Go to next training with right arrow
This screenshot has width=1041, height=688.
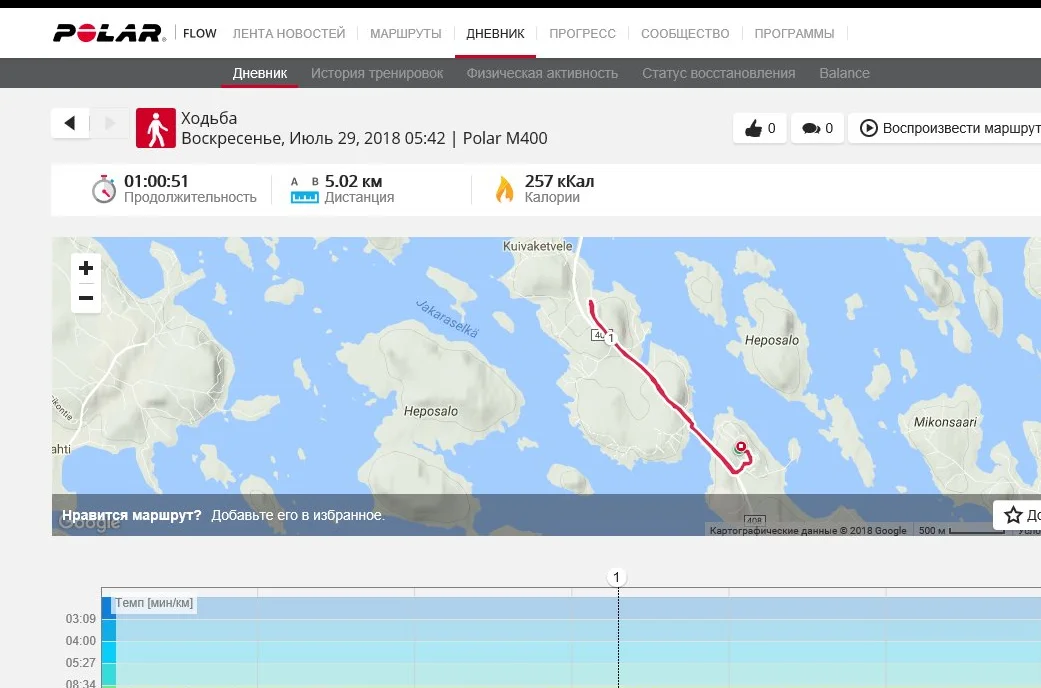pos(110,123)
